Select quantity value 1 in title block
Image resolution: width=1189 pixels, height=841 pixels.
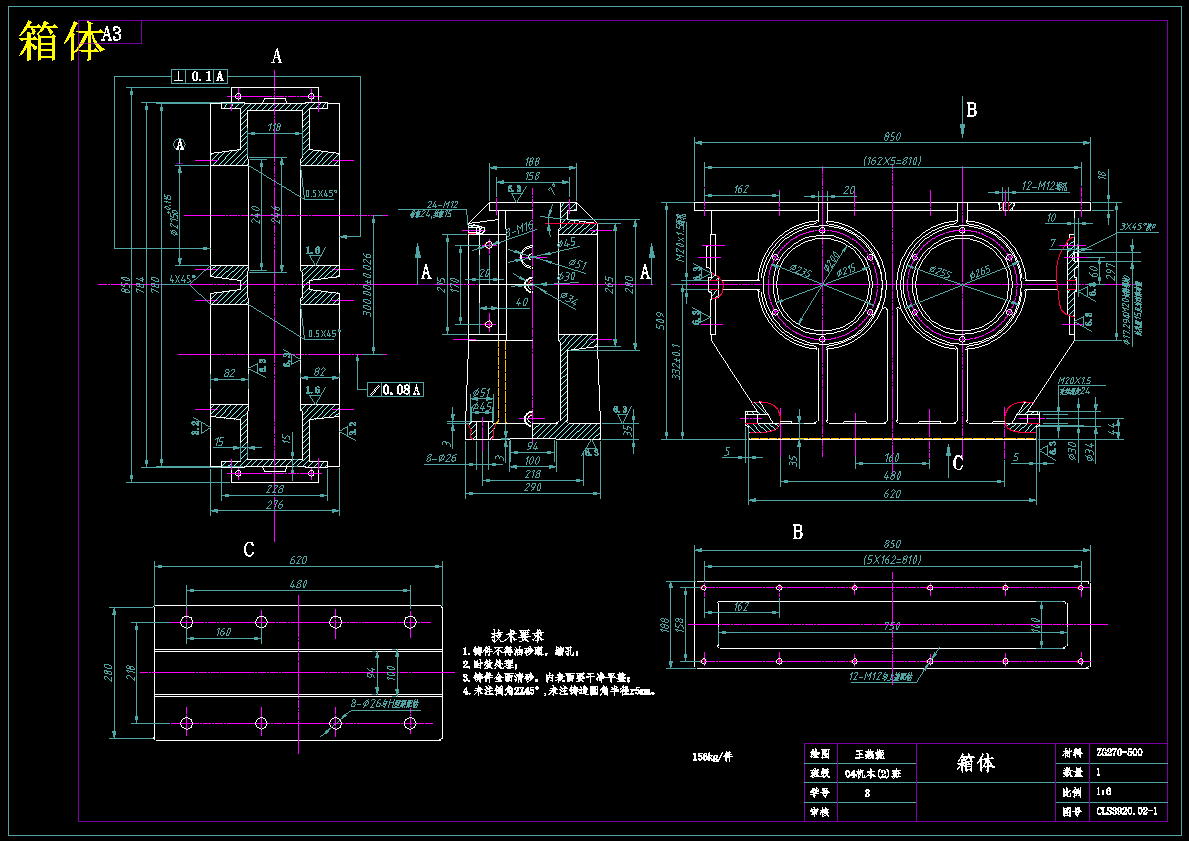tap(1099, 772)
